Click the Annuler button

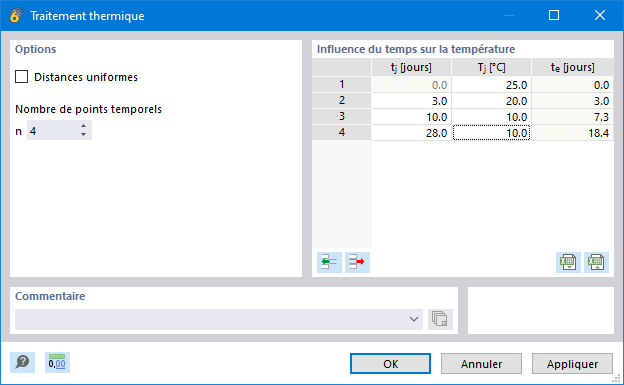point(481,364)
